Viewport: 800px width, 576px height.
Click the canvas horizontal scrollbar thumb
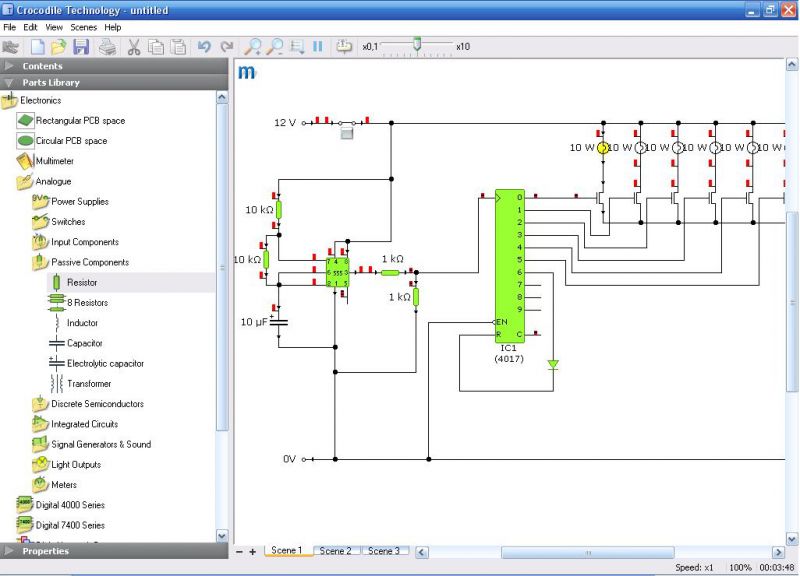tap(588, 552)
